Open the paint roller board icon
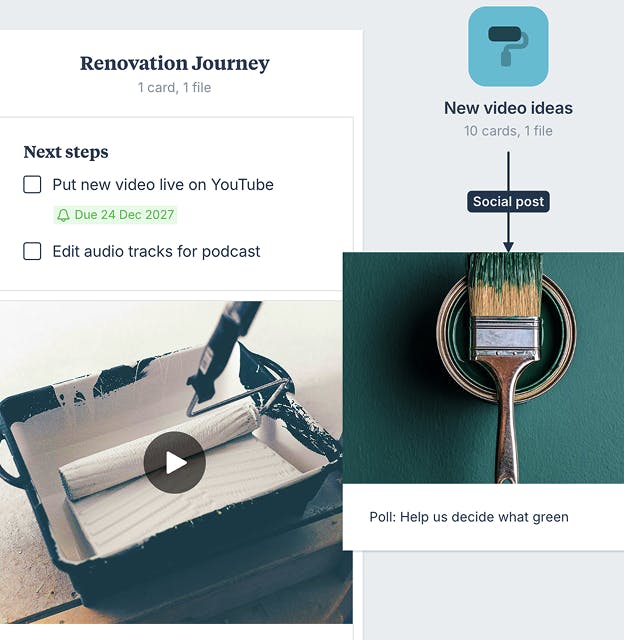This screenshot has height=640, width=624. pyautogui.click(x=508, y=46)
